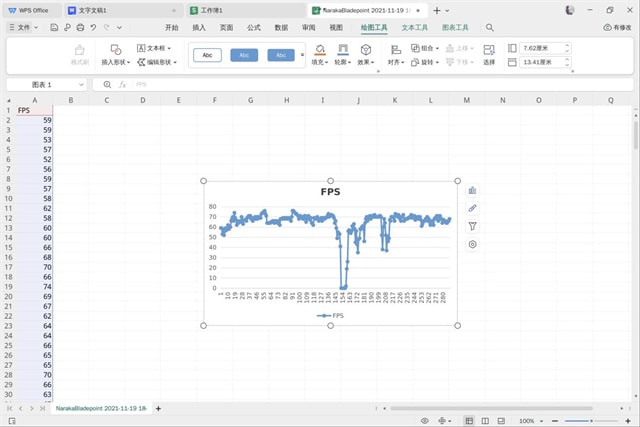Viewport: 640px width, 427px height.
Task: Click the 插入形状 insert shape icon
Action: [115, 49]
